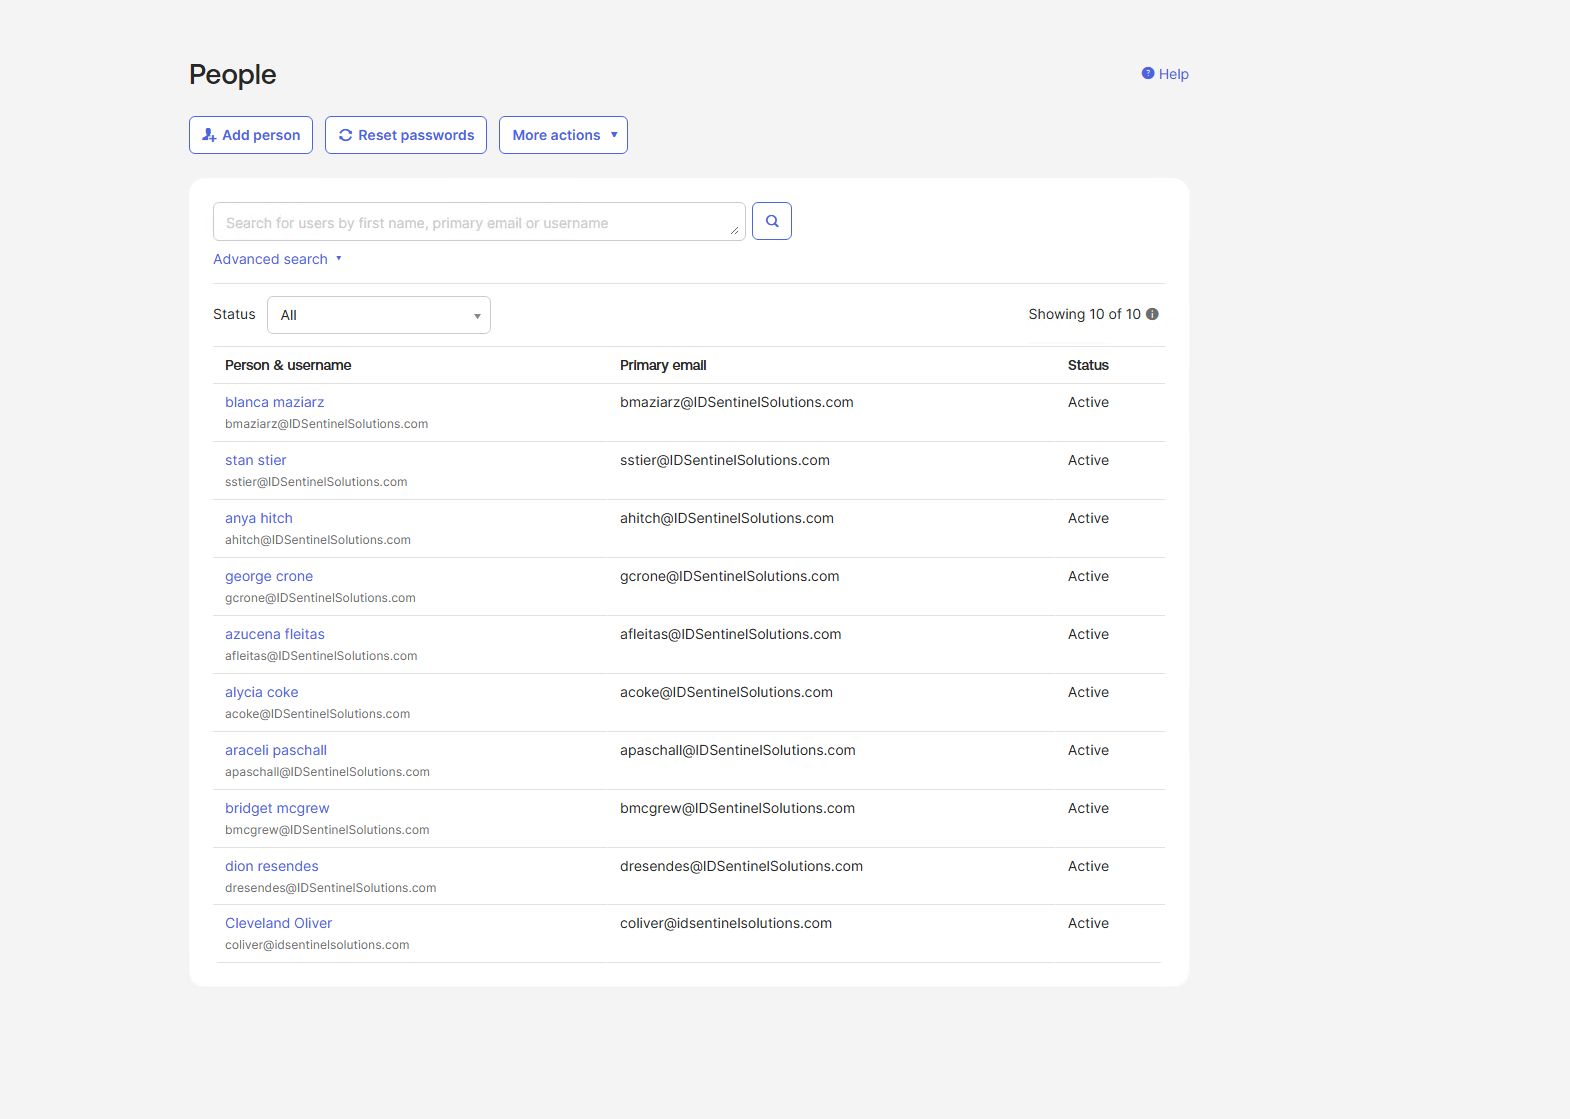Open blanca maziarz's profile
Viewport: 1570px width, 1119px height.
coord(274,402)
